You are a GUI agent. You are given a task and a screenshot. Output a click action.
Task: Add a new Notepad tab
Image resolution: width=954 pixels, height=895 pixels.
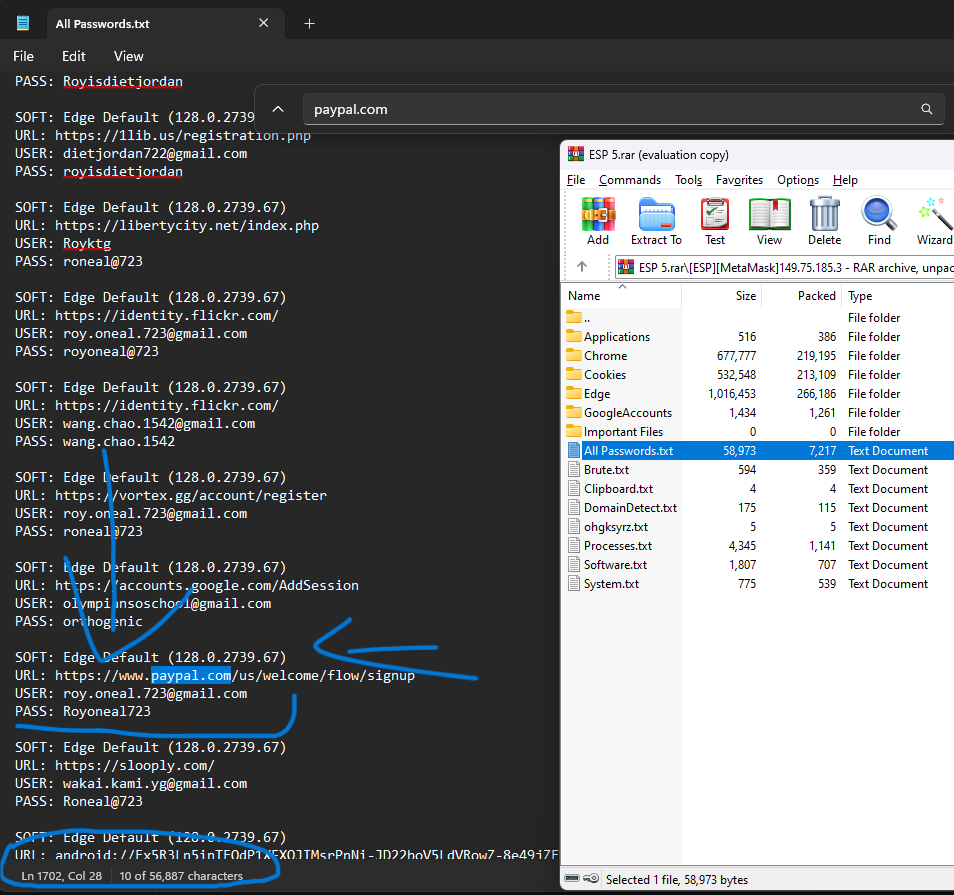309,24
